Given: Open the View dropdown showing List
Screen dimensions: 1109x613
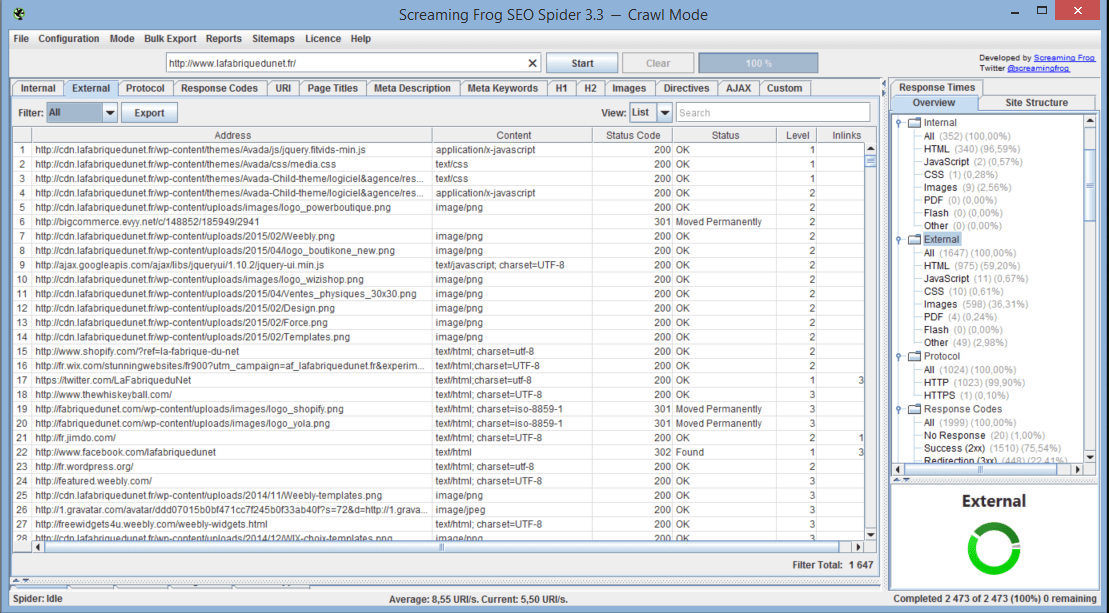Looking at the screenshot, I should coord(664,113).
